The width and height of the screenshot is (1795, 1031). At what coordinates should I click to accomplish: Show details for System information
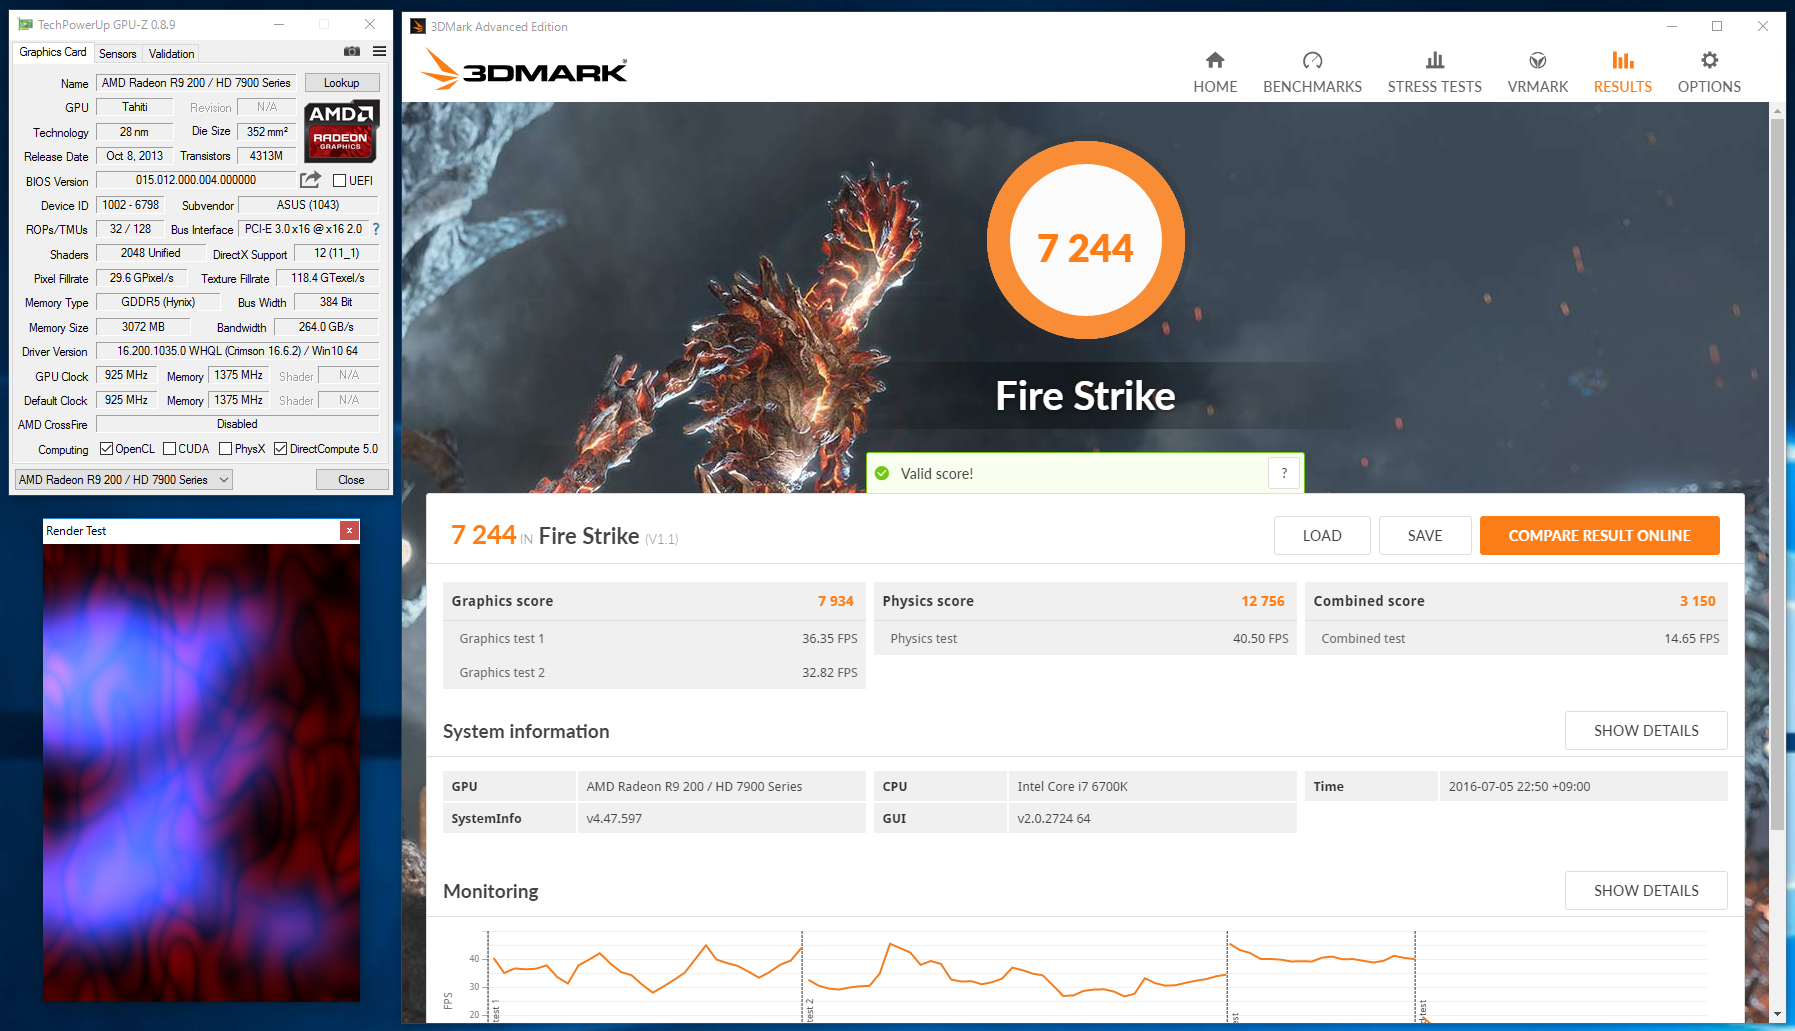1646,731
